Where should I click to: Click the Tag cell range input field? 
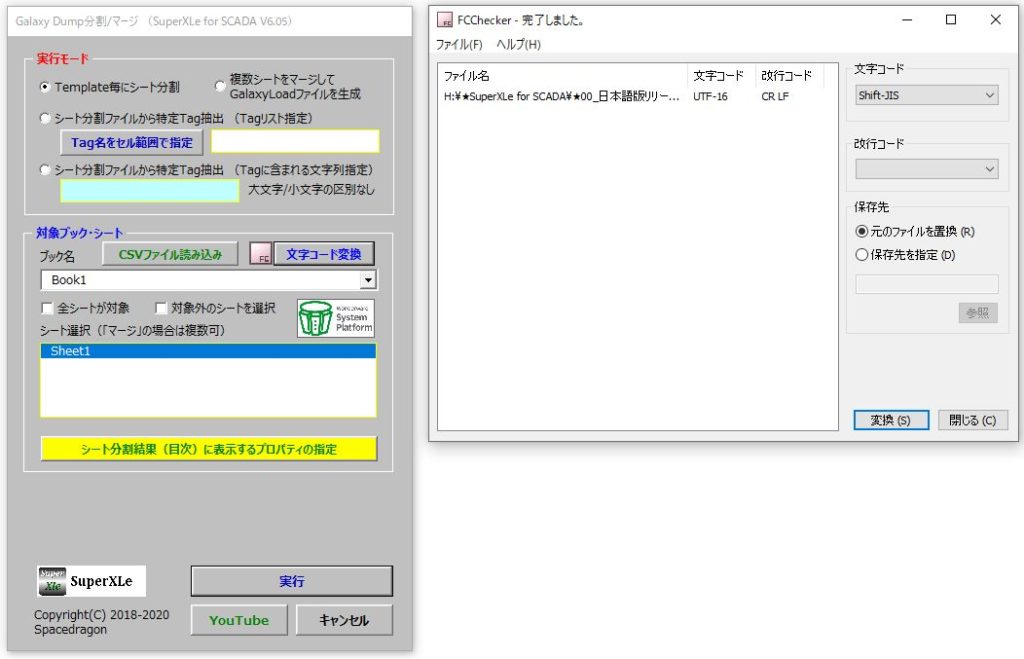pos(295,142)
